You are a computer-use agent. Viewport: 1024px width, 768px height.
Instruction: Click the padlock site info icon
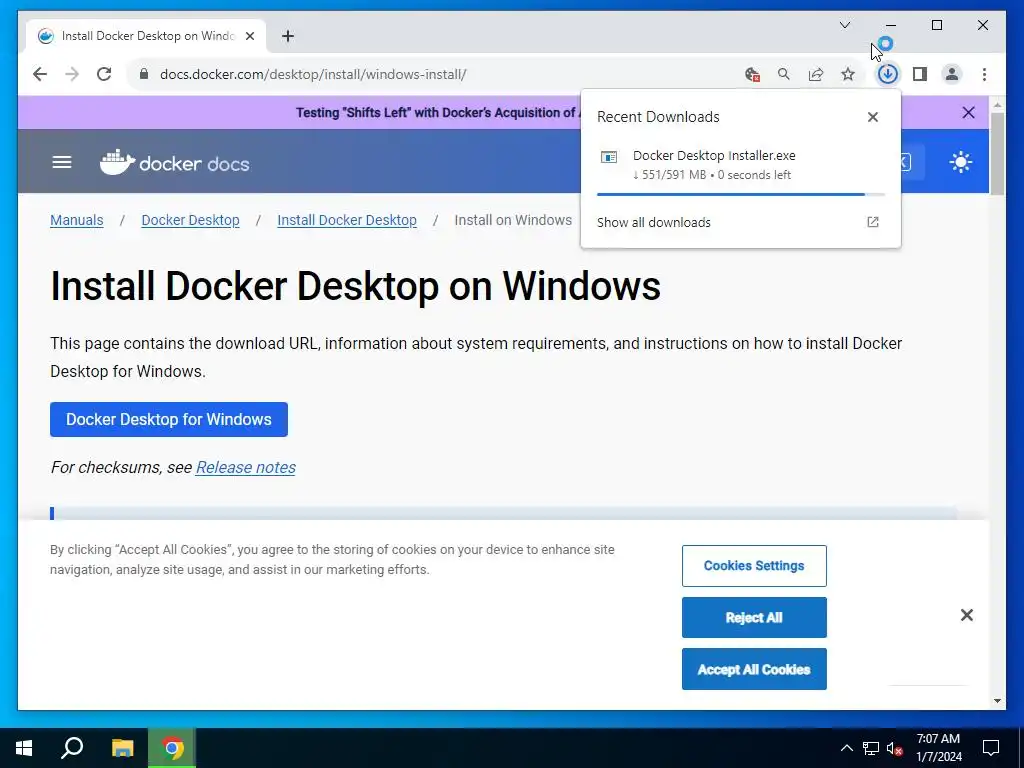(144, 74)
